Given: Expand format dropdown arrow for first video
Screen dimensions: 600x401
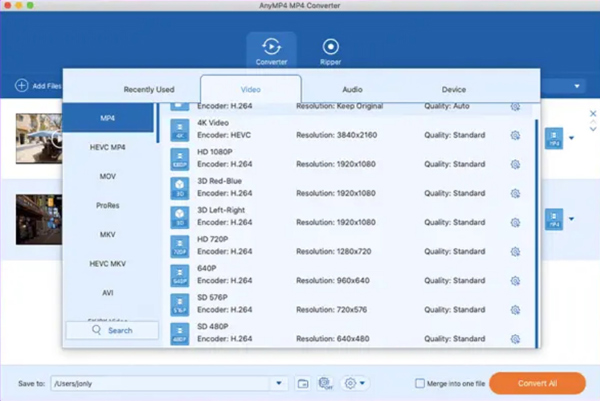Looking at the screenshot, I should click(571, 138).
